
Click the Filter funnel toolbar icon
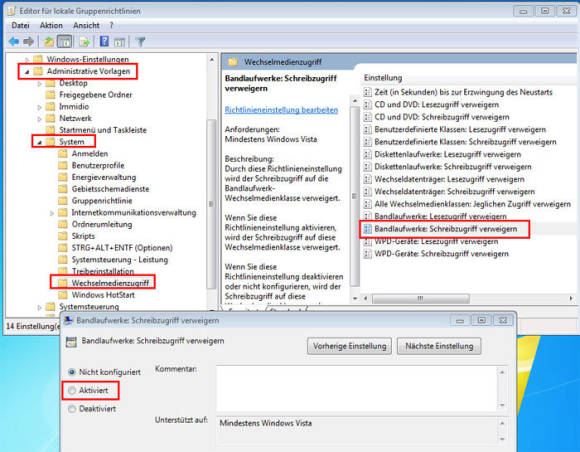coord(140,42)
